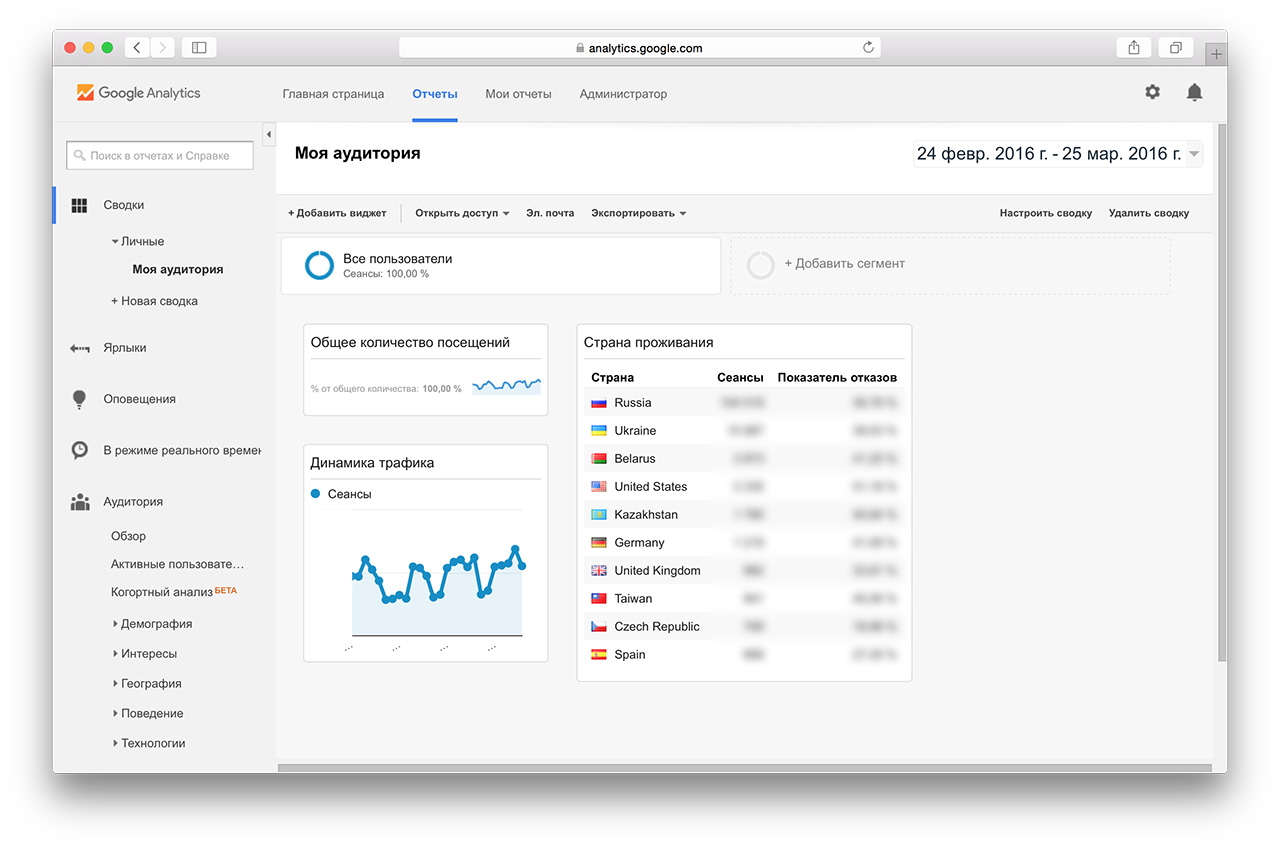Click Safari share icon

1134,47
